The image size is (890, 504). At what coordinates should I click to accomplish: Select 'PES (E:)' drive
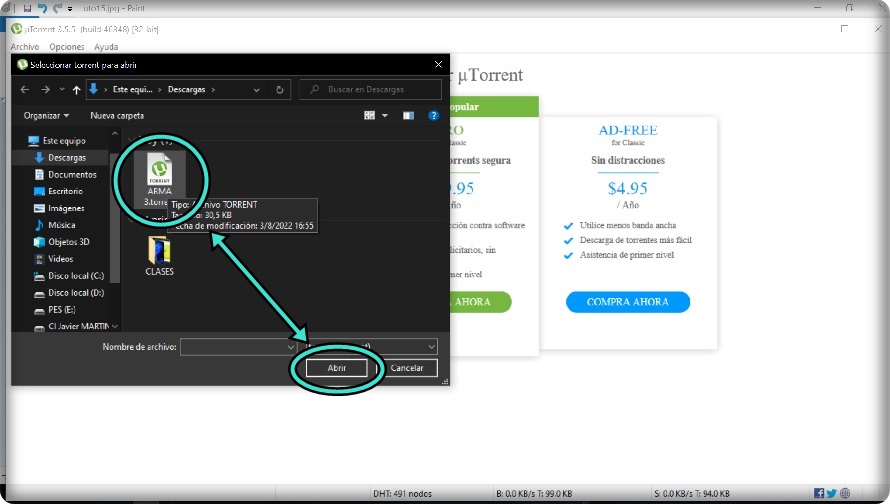62,310
